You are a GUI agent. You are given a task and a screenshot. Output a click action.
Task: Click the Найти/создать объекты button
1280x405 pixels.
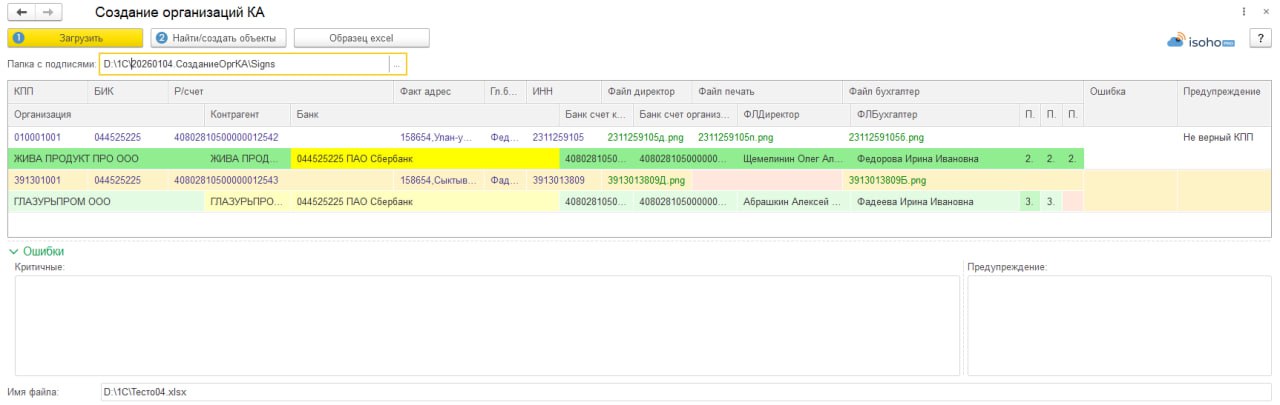click(x=219, y=38)
